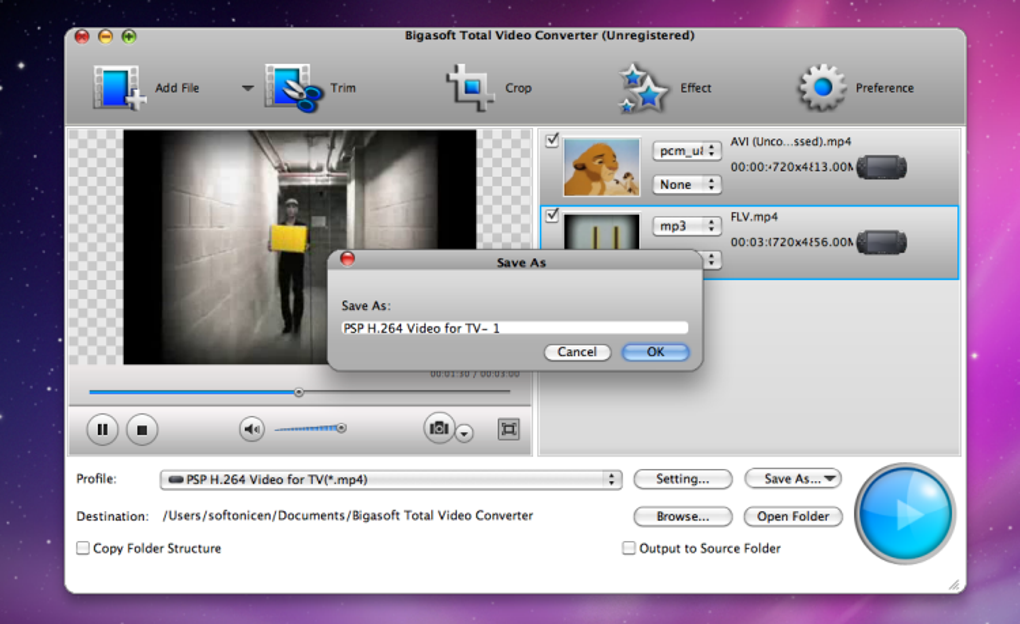Click the Trim scissors icon
Viewport: 1020px width, 624px height.
(293, 88)
